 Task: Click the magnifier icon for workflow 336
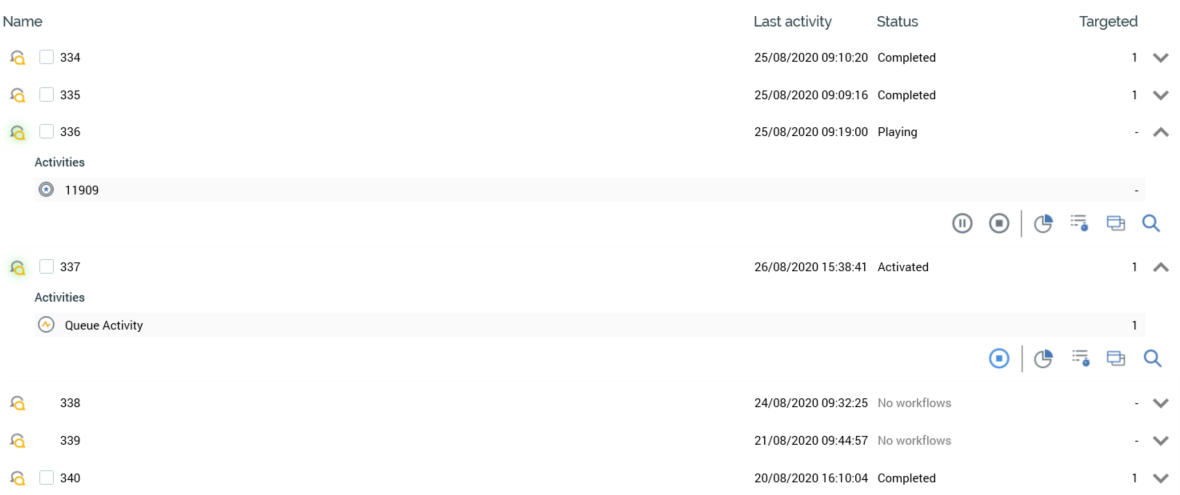coord(1151,224)
